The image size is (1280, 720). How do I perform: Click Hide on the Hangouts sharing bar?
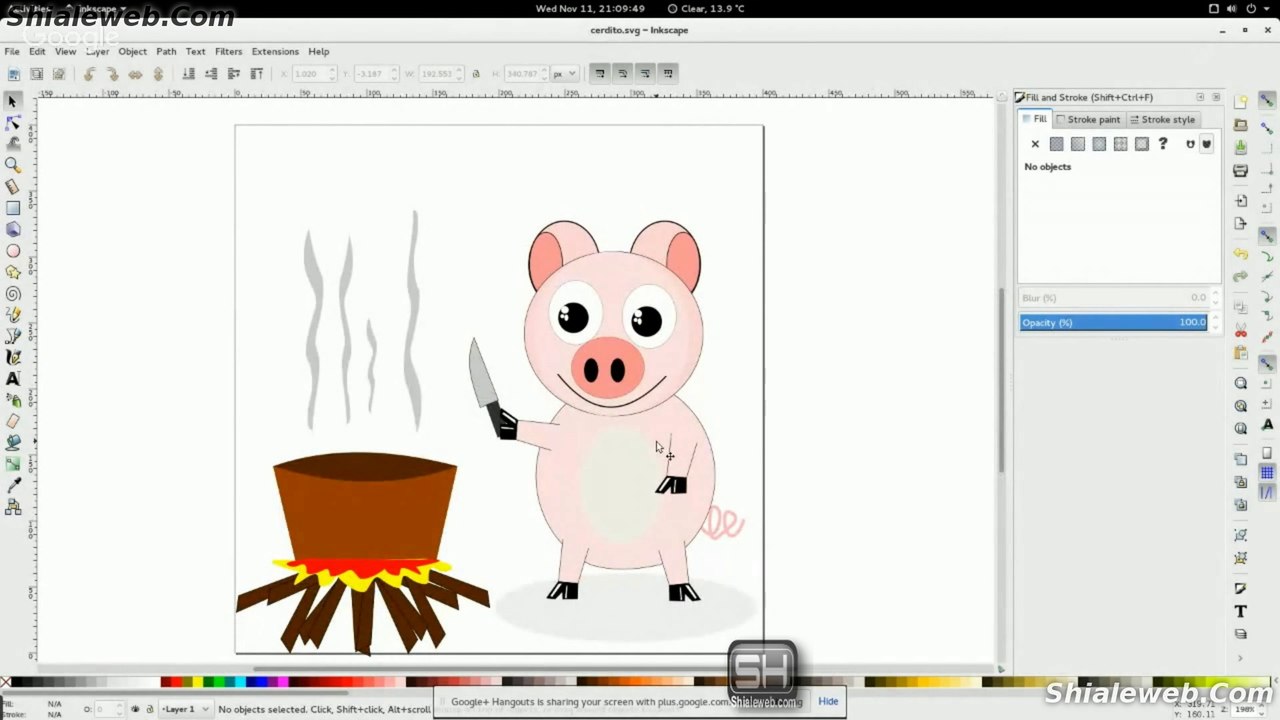pos(828,701)
